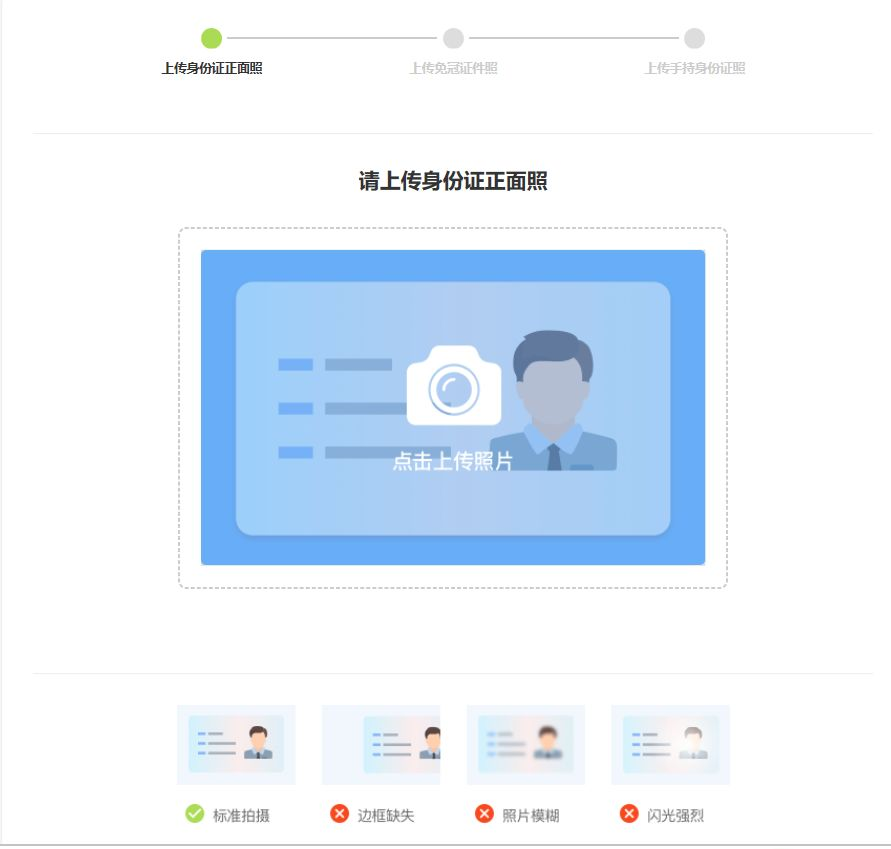Select the green first step circle

[211, 38]
